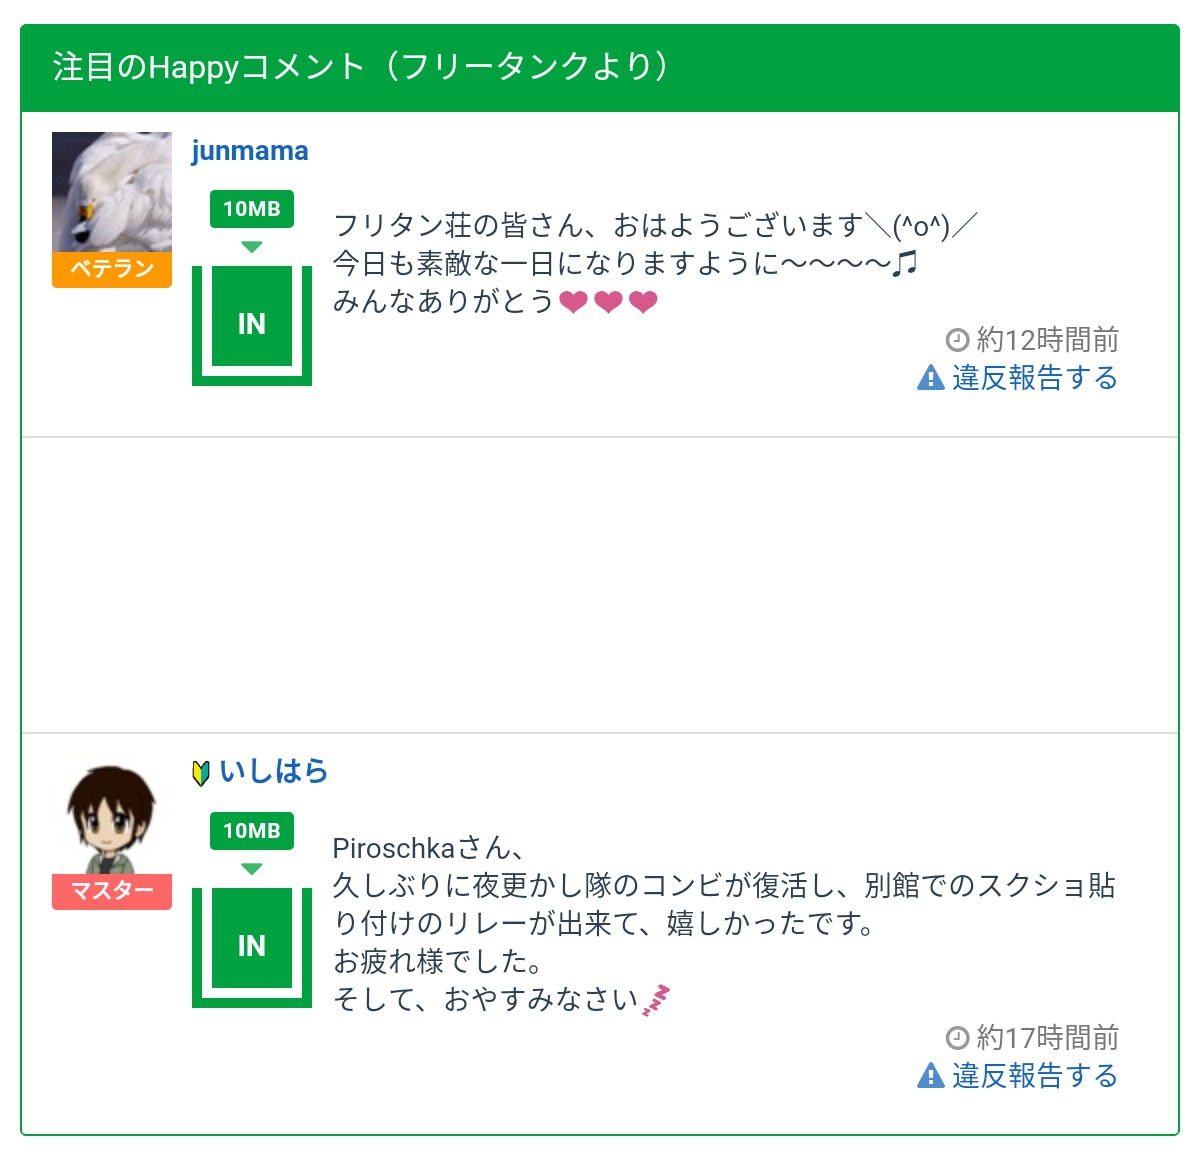The height and width of the screenshot is (1152, 1200).
Task: Open the いしはら username link
Action: [274, 772]
